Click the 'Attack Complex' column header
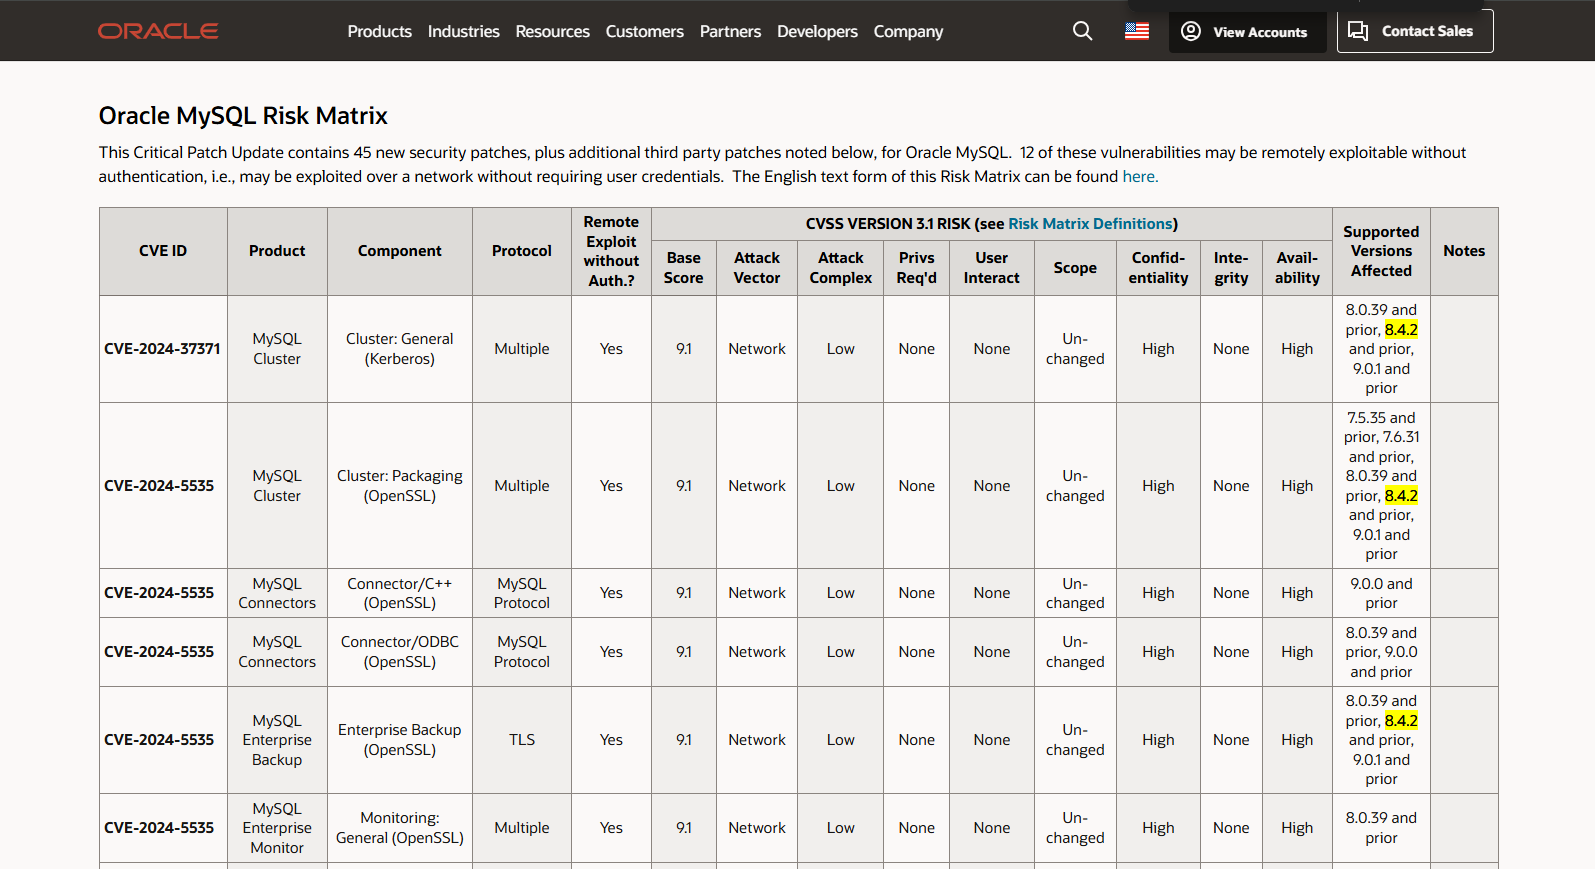Viewport: 1595px width, 869px height. coord(840,268)
